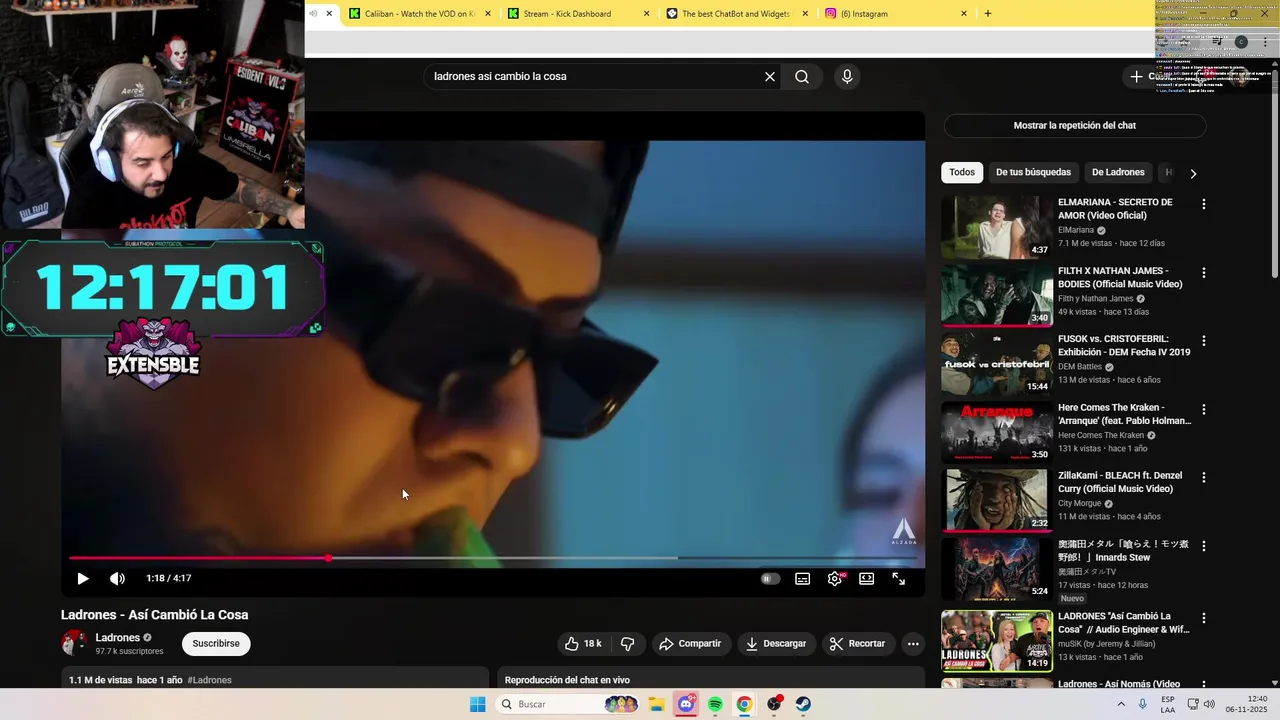Open Chrome icon on the taskbar
The width and height of the screenshot is (1280, 720).
(x=744, y=705)
